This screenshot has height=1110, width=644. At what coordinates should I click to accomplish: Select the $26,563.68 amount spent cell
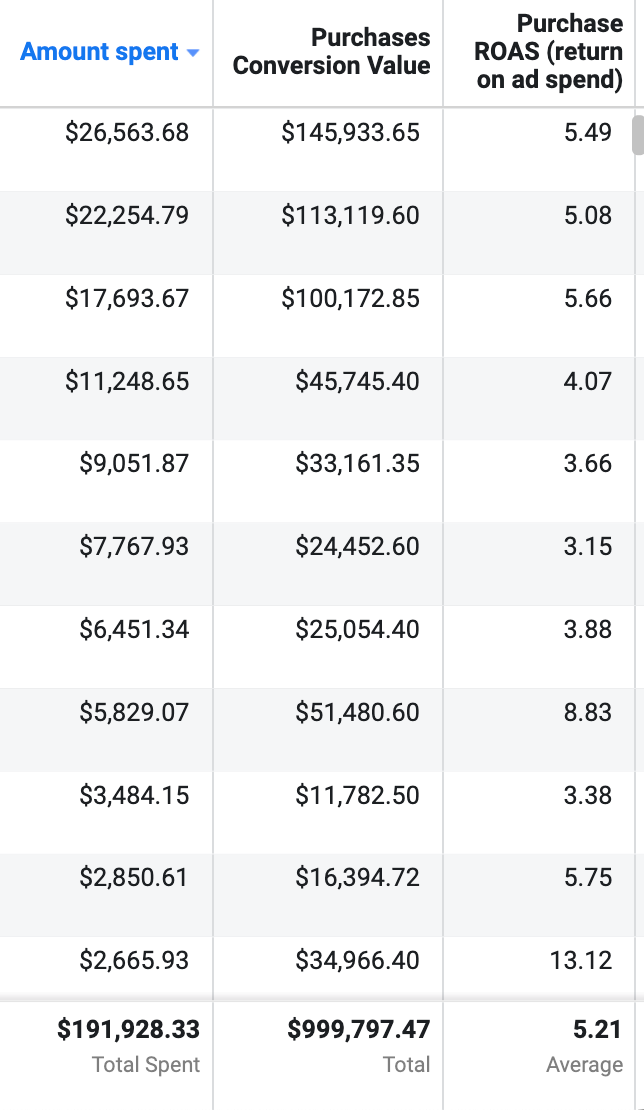coord(127,133)
